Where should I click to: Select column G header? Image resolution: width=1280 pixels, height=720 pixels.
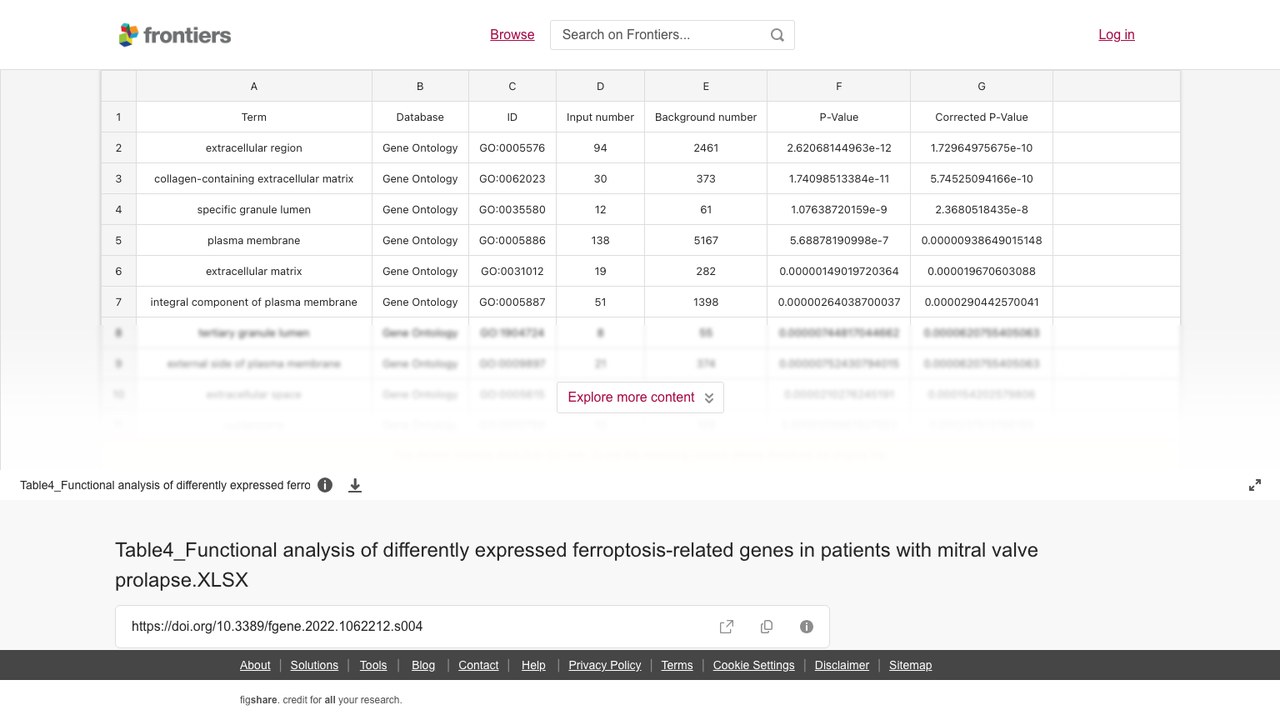pos(981,86)
